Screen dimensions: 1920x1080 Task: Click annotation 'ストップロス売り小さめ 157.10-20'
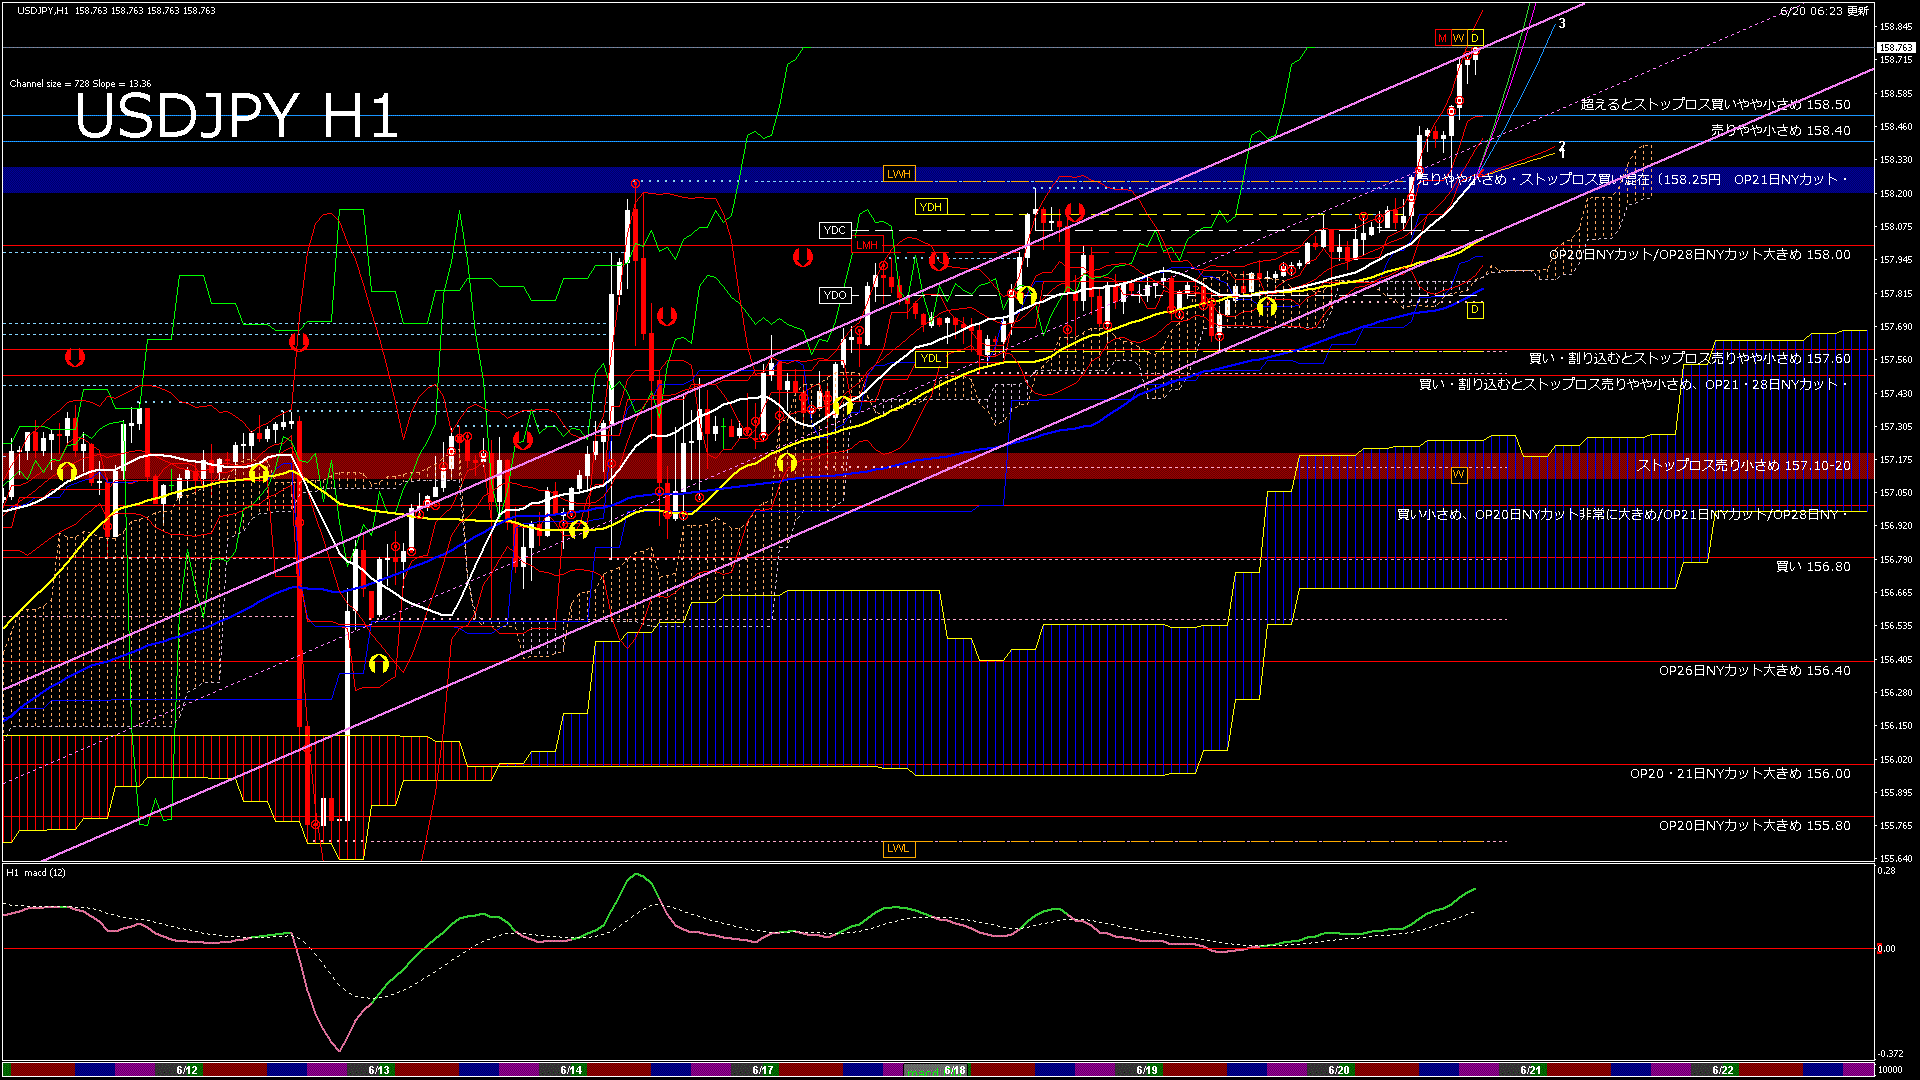click(x=1743, y=466)
